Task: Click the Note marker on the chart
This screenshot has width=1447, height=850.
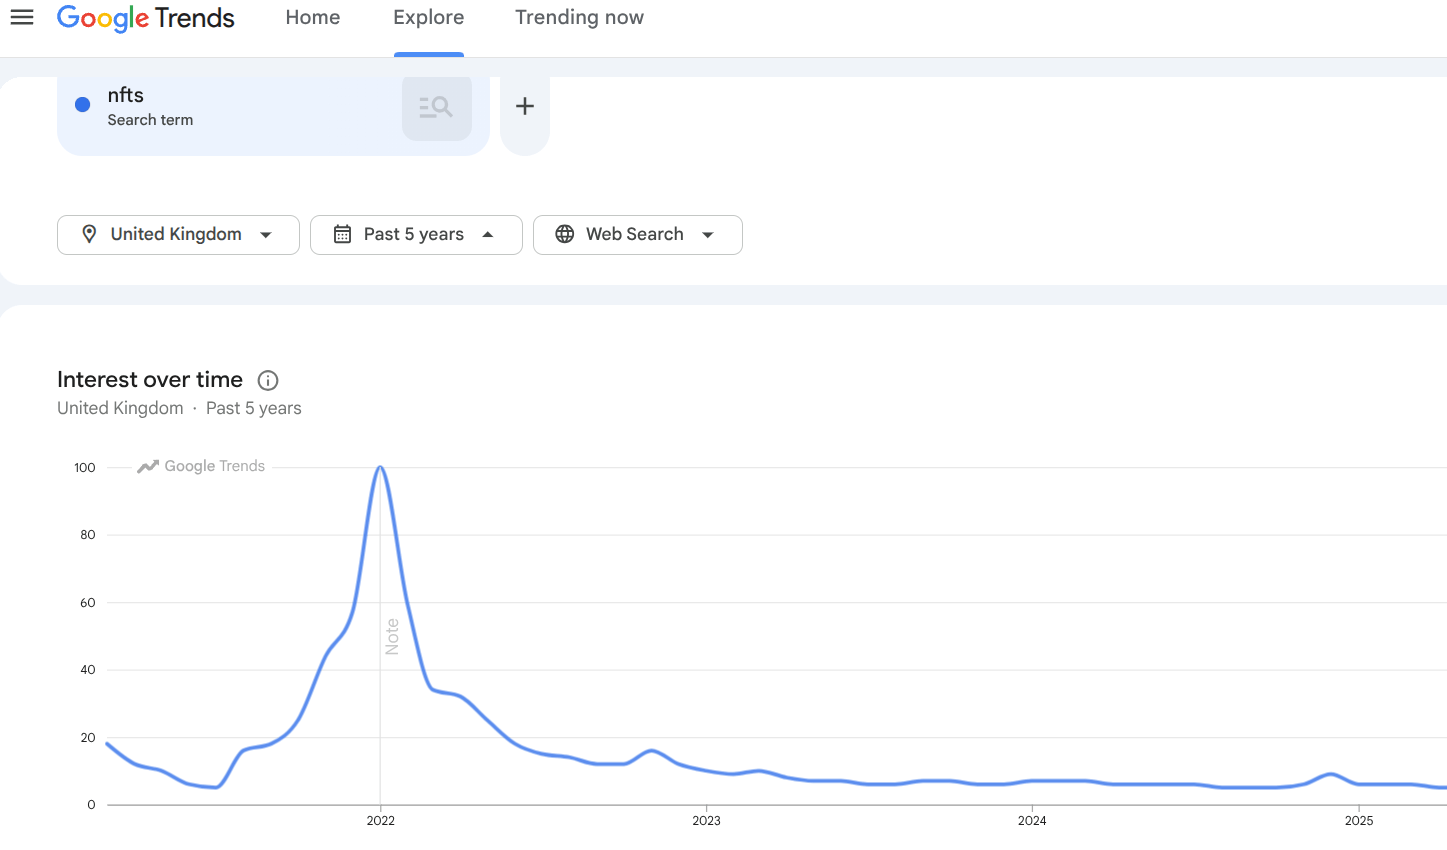Action: (x=391, y=635)
